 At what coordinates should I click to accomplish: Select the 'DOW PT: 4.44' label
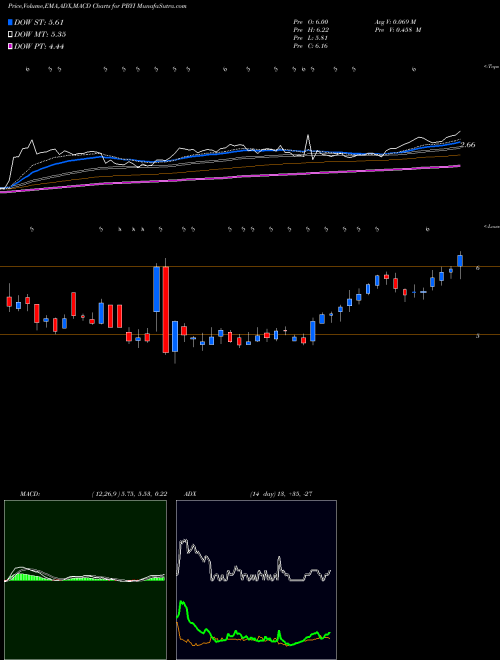pos(39,46)
